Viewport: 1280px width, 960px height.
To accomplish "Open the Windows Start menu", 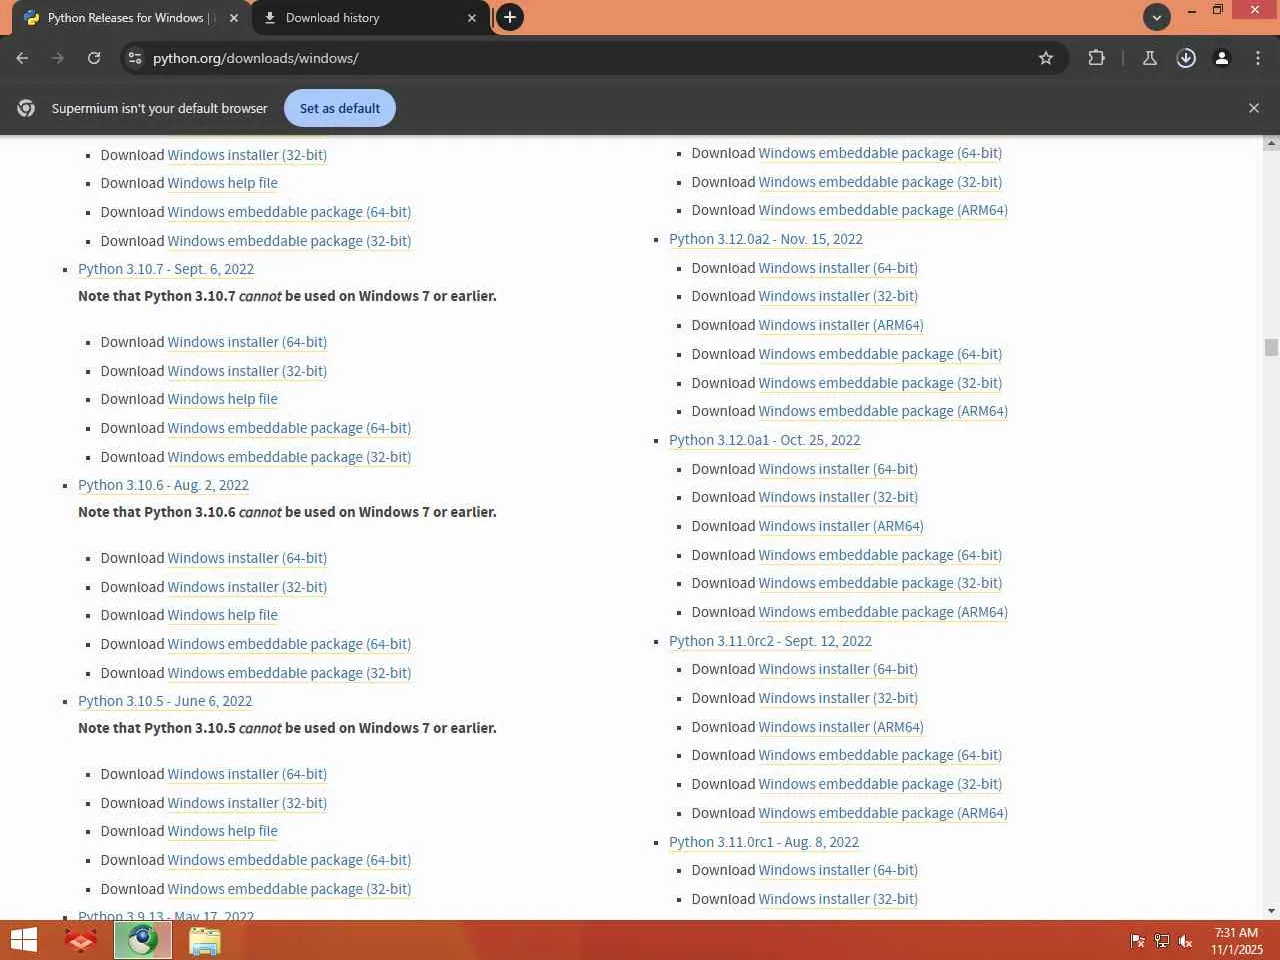I will pyautogui.click(x=23, y=940).
